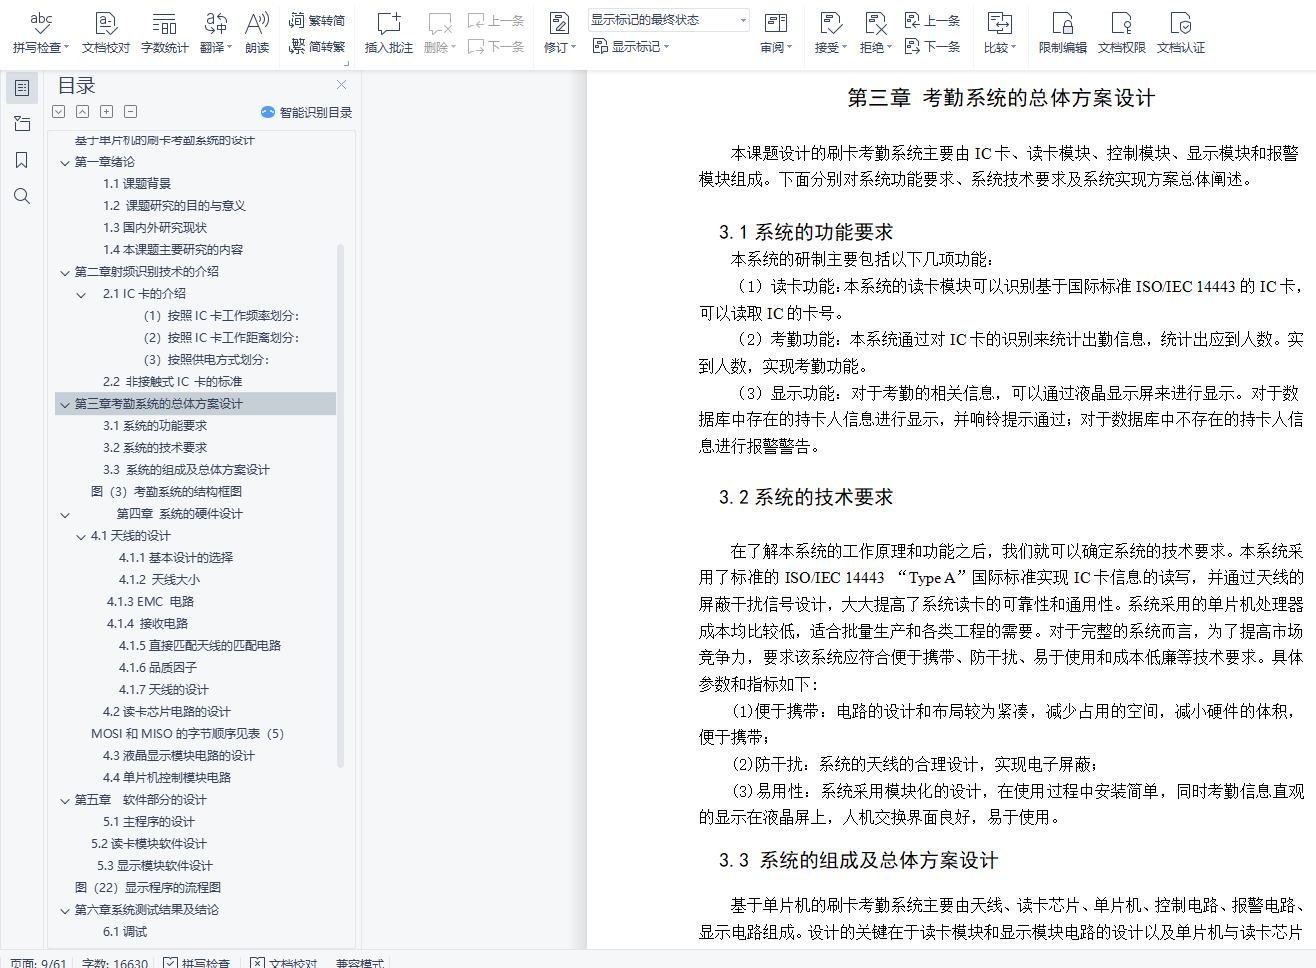Go to 3.3 系统的组成及总体方案设计 in outline
The image size is (1316, 968).
186,470
